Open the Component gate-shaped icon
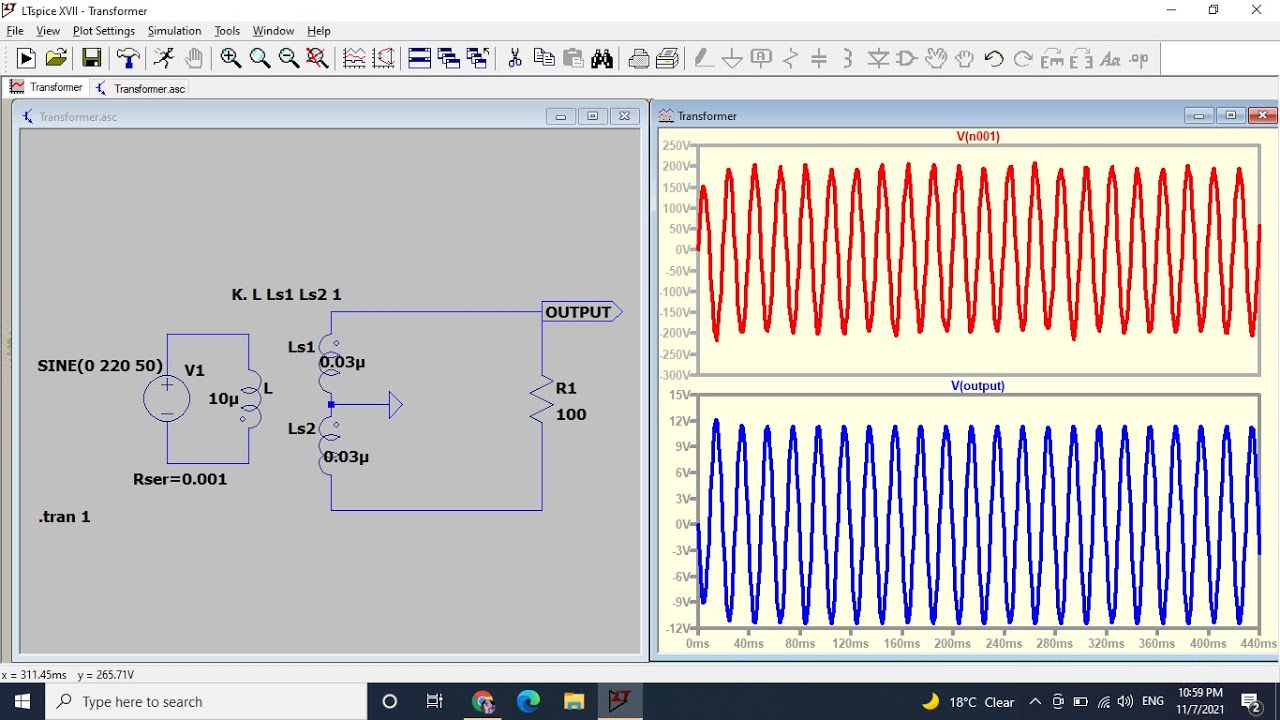Image resolution: width=1280 pixels, height=720 pixels. click(907, 58)
